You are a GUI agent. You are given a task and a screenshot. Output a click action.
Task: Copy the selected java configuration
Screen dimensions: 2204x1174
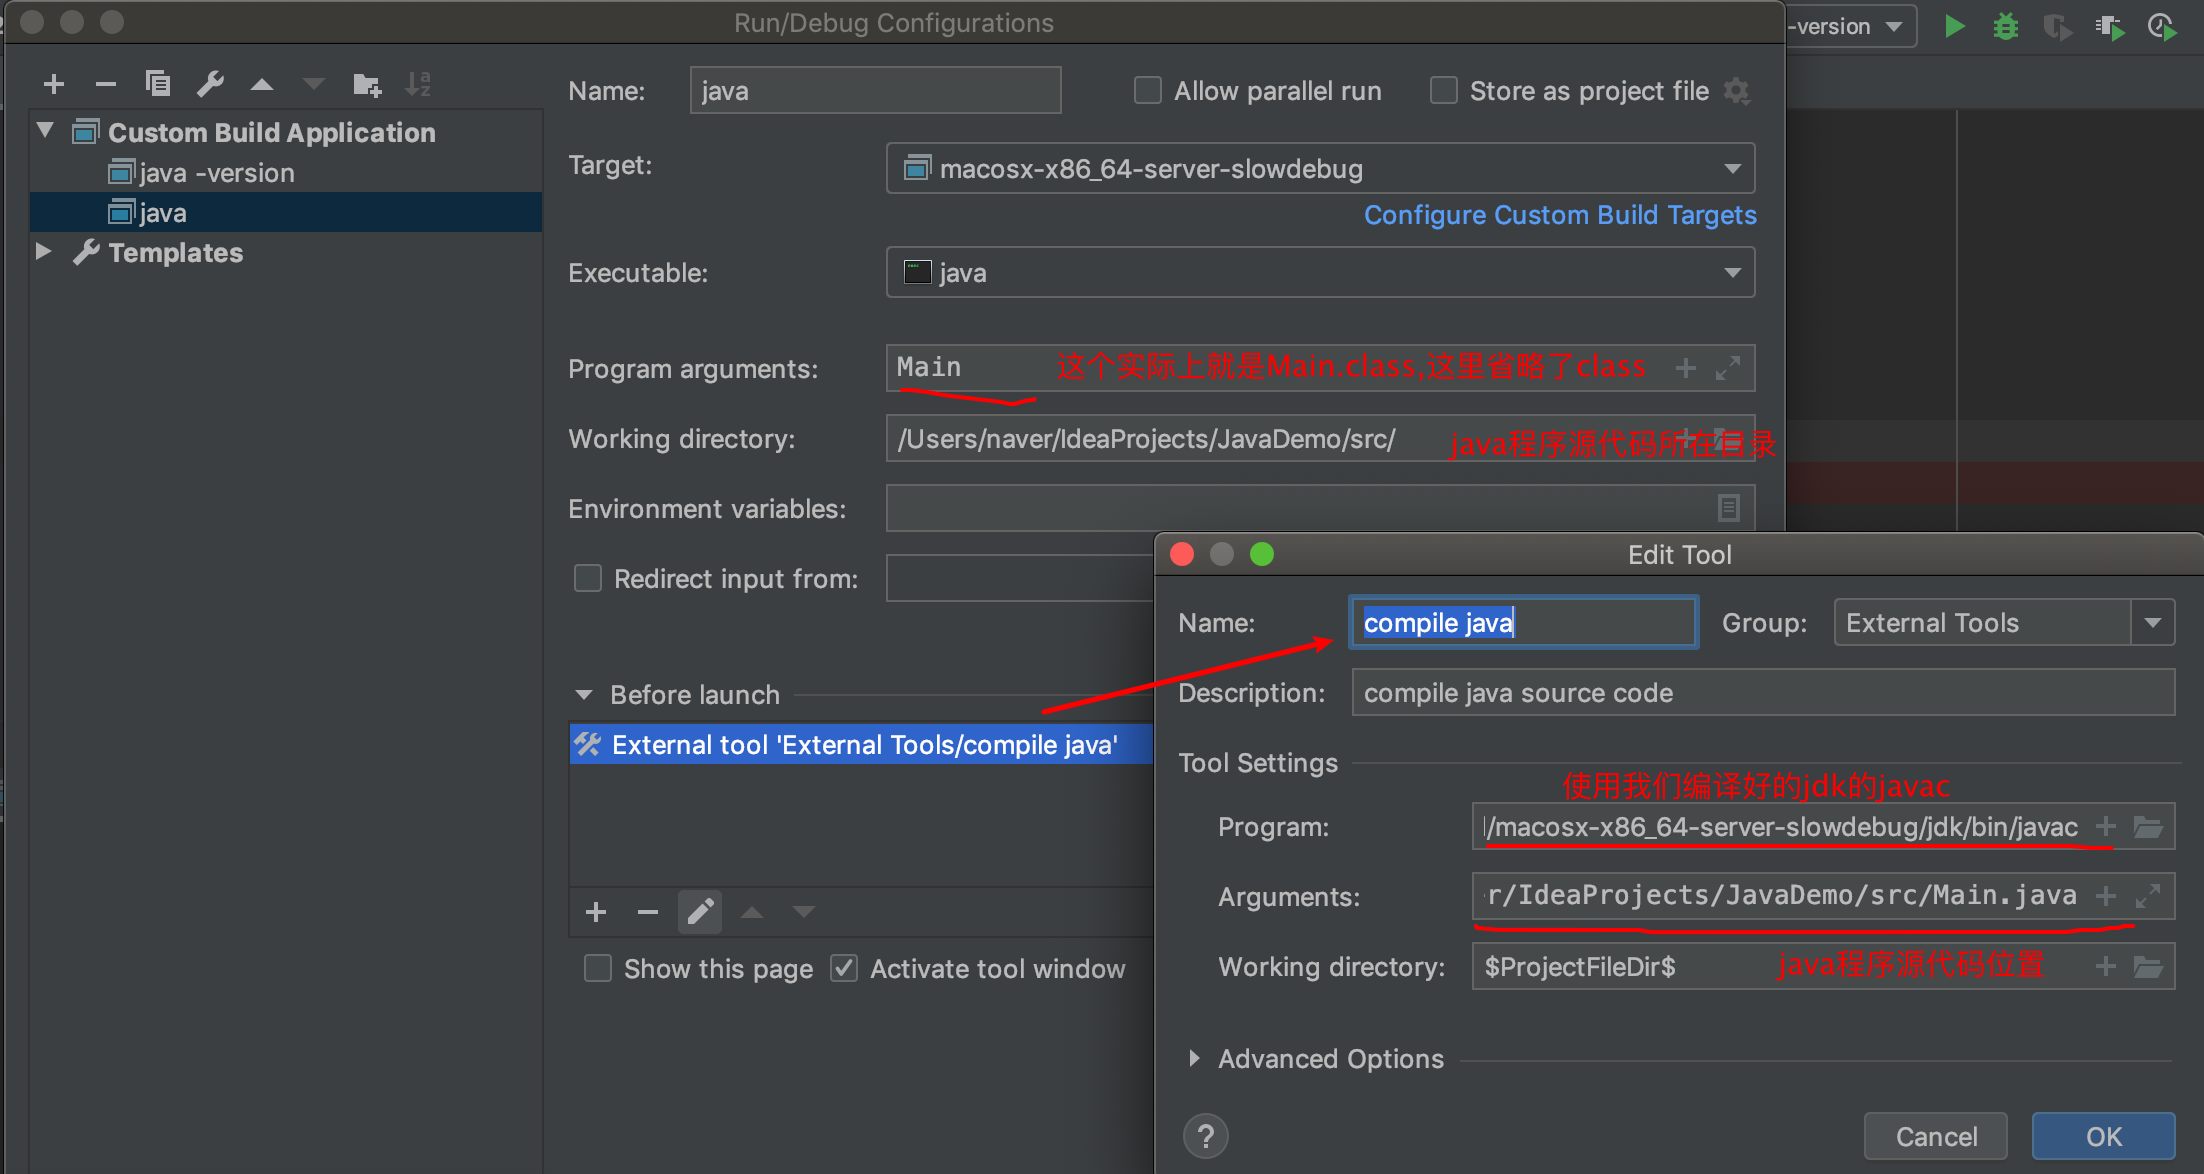[157, 84]
